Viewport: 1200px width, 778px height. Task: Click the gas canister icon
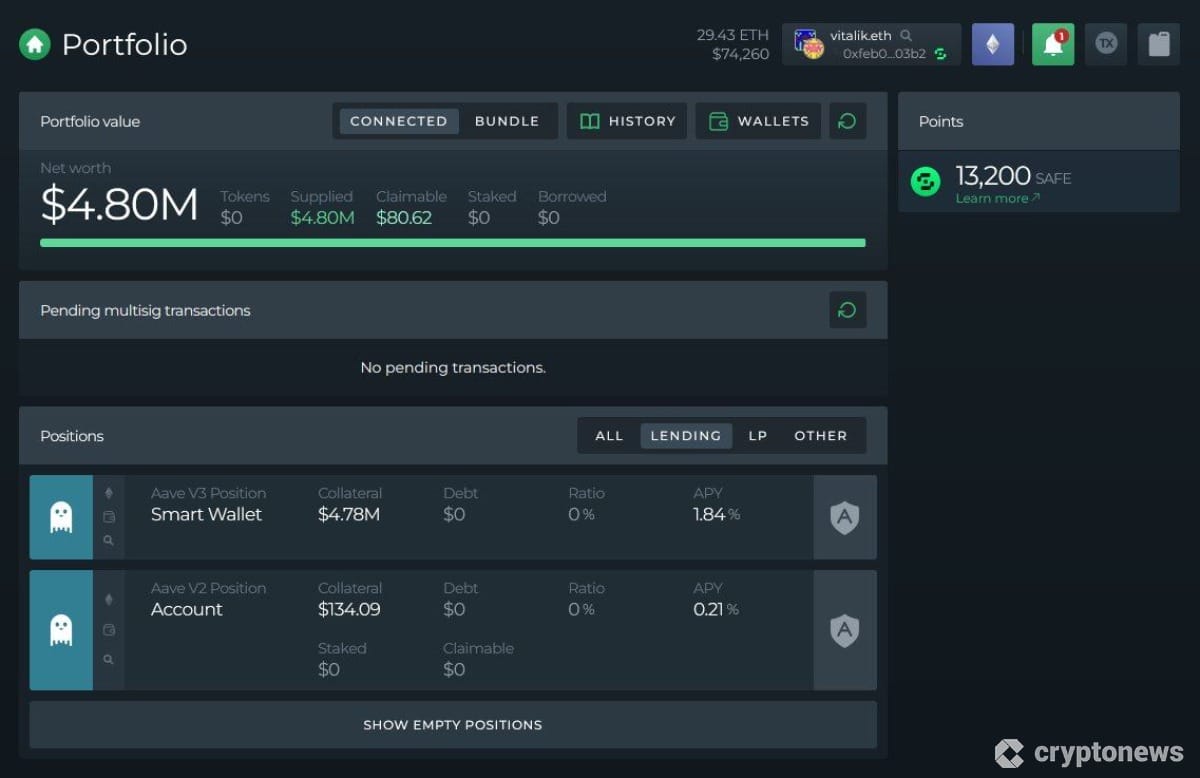[x=1159, y=44]
